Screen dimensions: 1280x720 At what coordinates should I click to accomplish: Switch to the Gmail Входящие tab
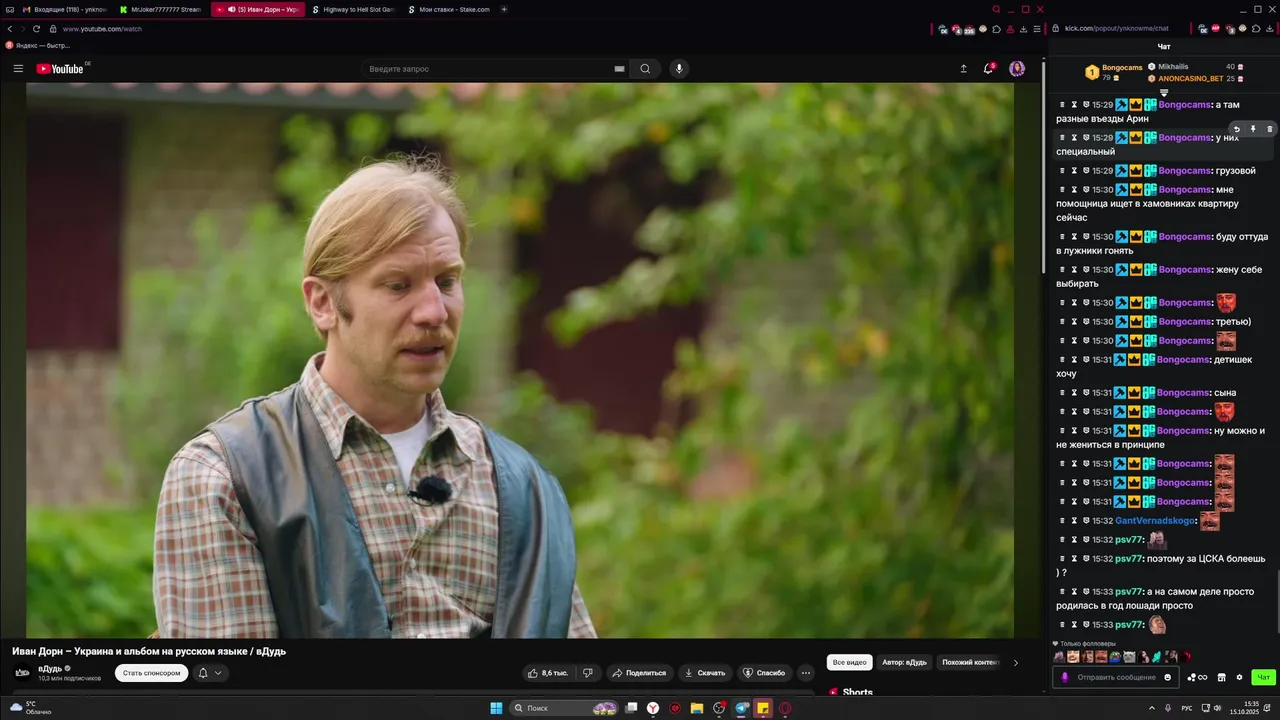pos(63,9)
